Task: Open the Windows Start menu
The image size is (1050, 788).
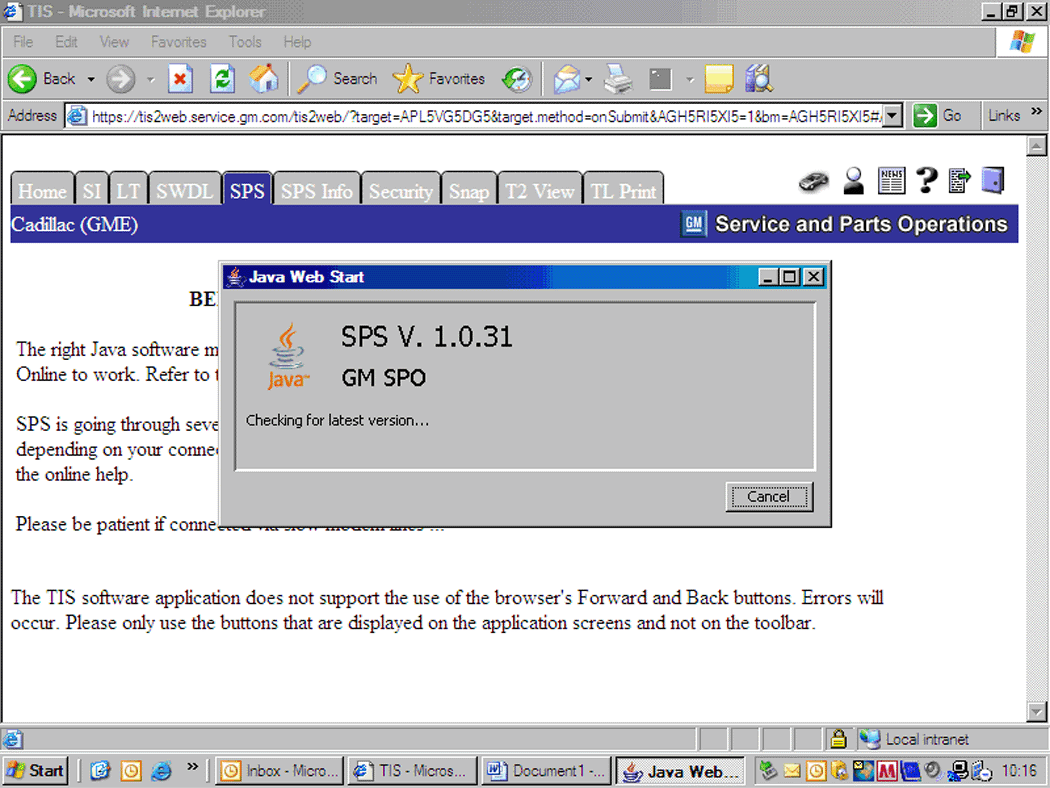Action: coord(36,770)
